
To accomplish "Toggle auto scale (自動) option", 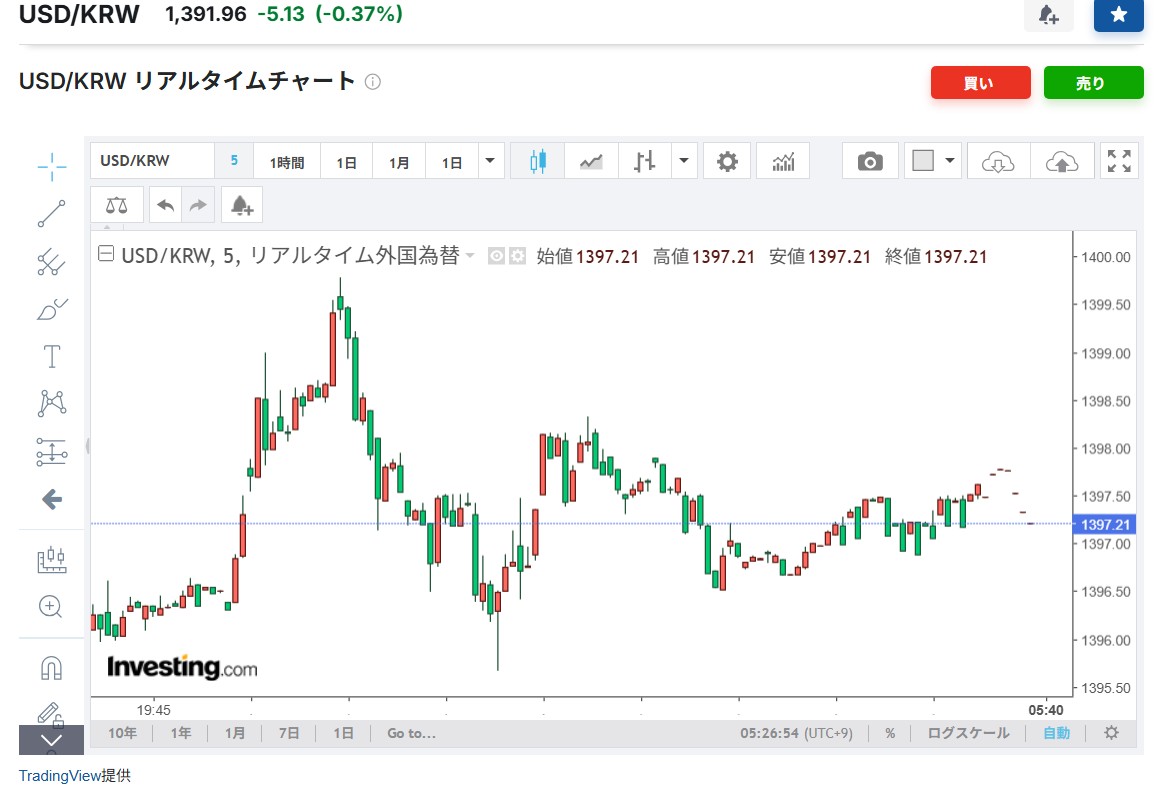I will [x=1056, y=733].
